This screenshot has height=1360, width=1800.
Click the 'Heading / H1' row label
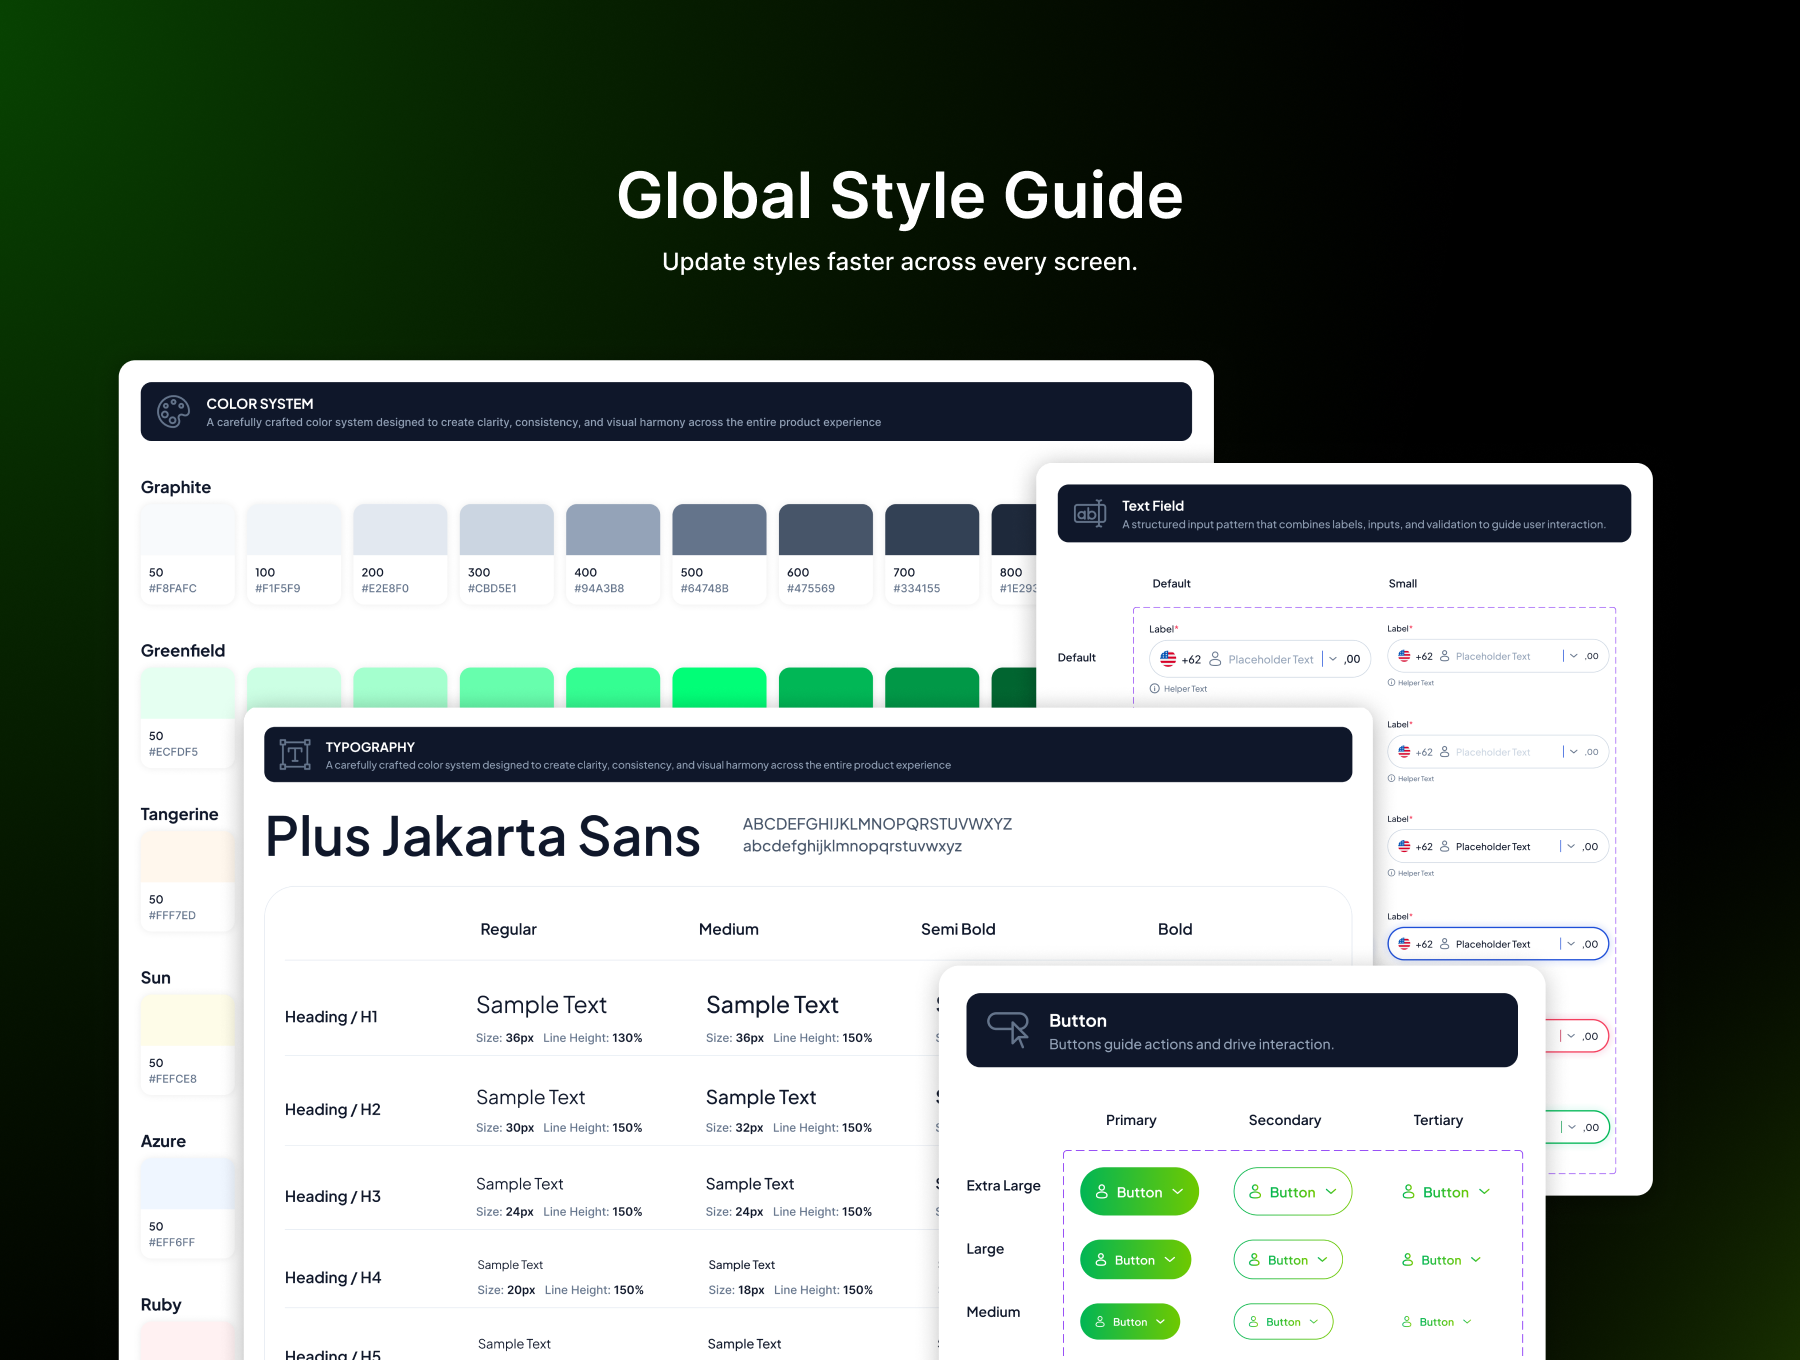[331, 1017]
